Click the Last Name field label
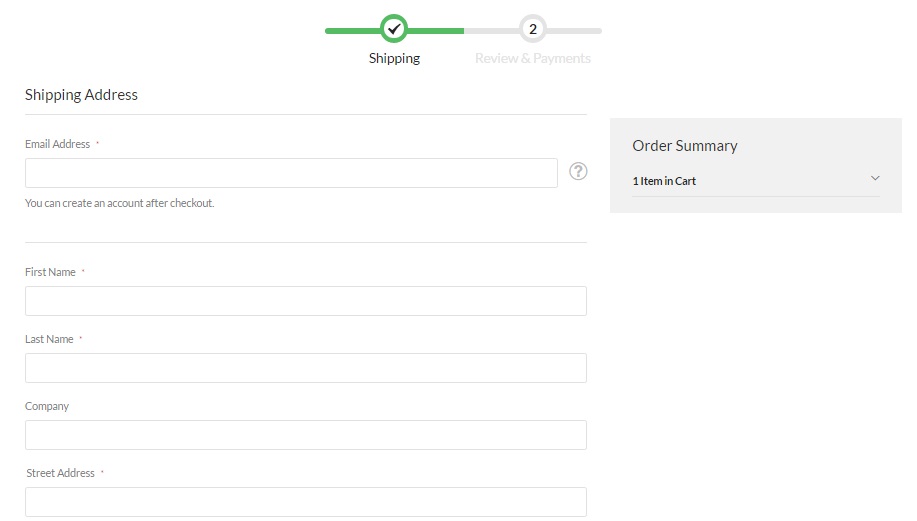Image resolution: width=917 pixels, height=521 pixels. click(x=49, y=339)
